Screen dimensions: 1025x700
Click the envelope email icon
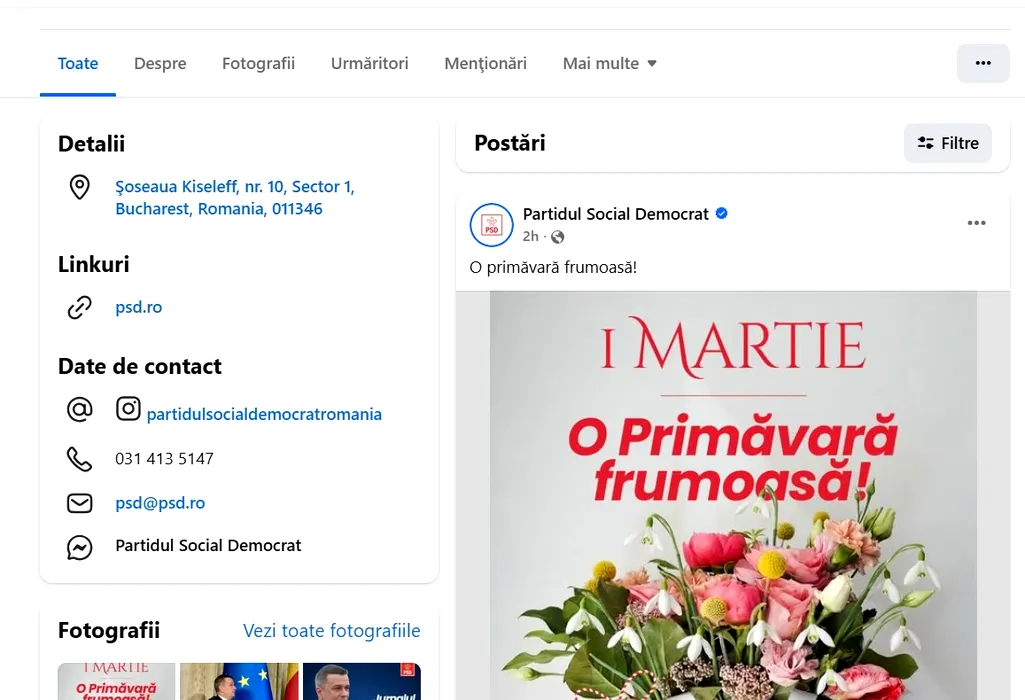point(79,503)
